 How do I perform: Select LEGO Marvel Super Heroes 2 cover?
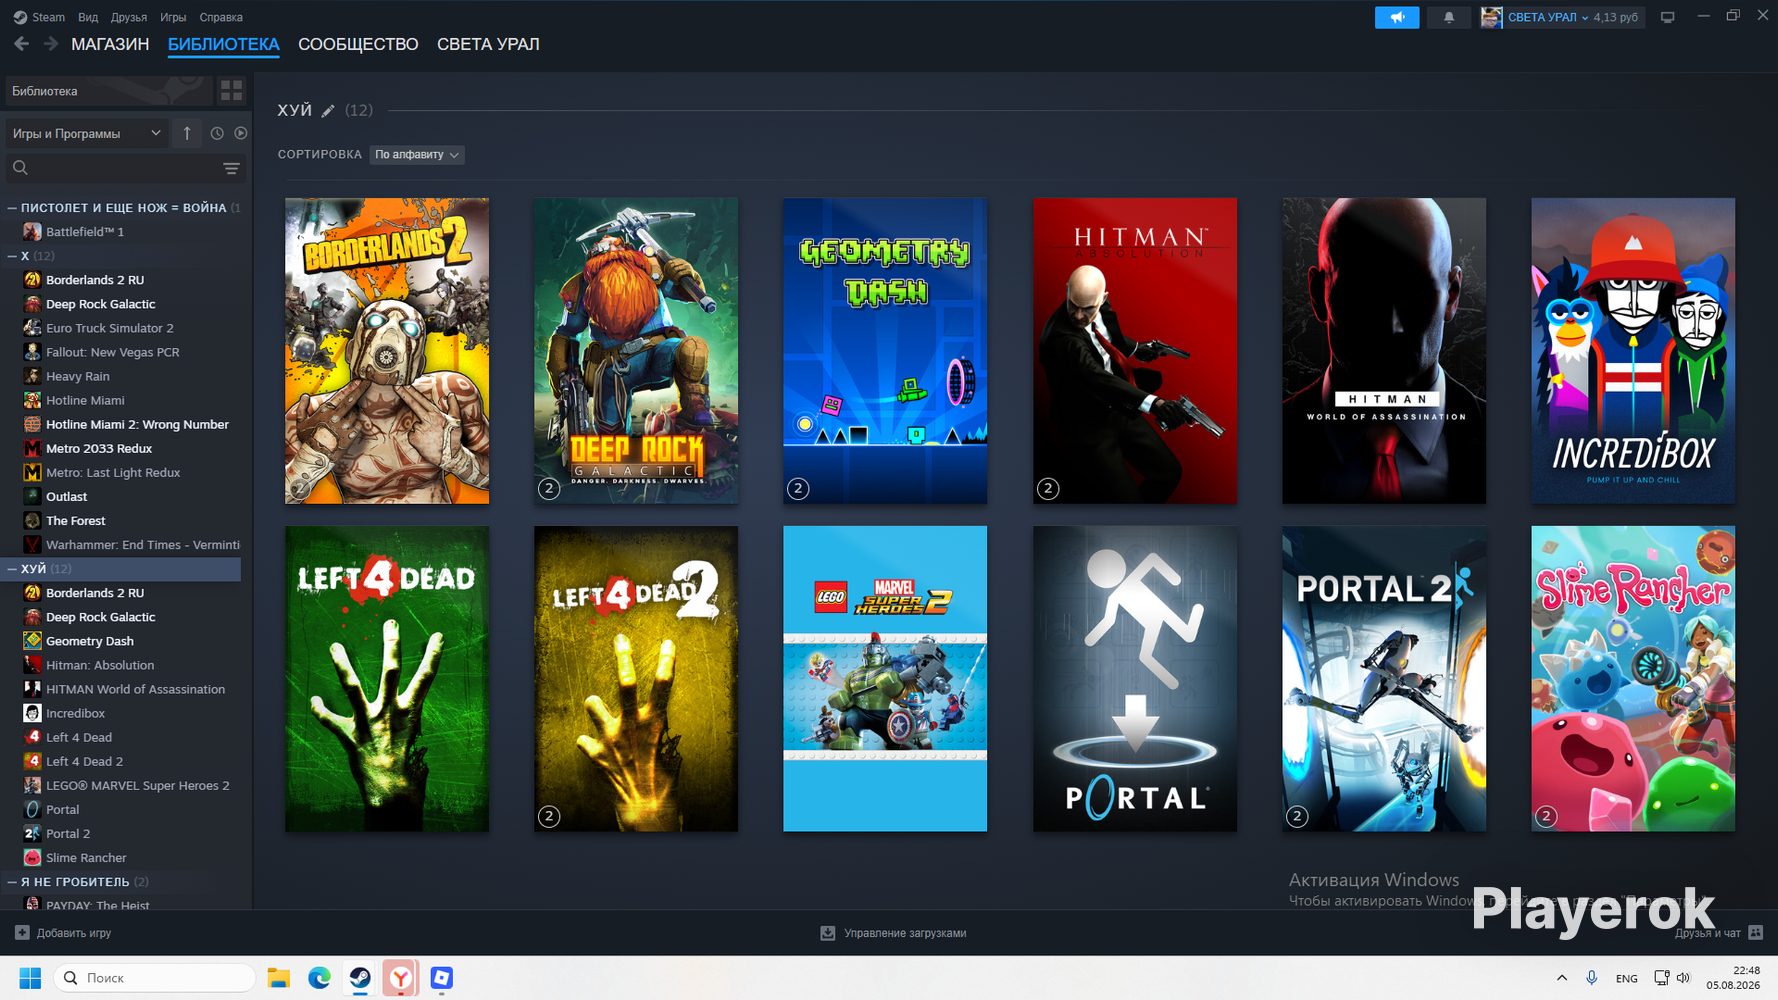(x=885, y=679)
